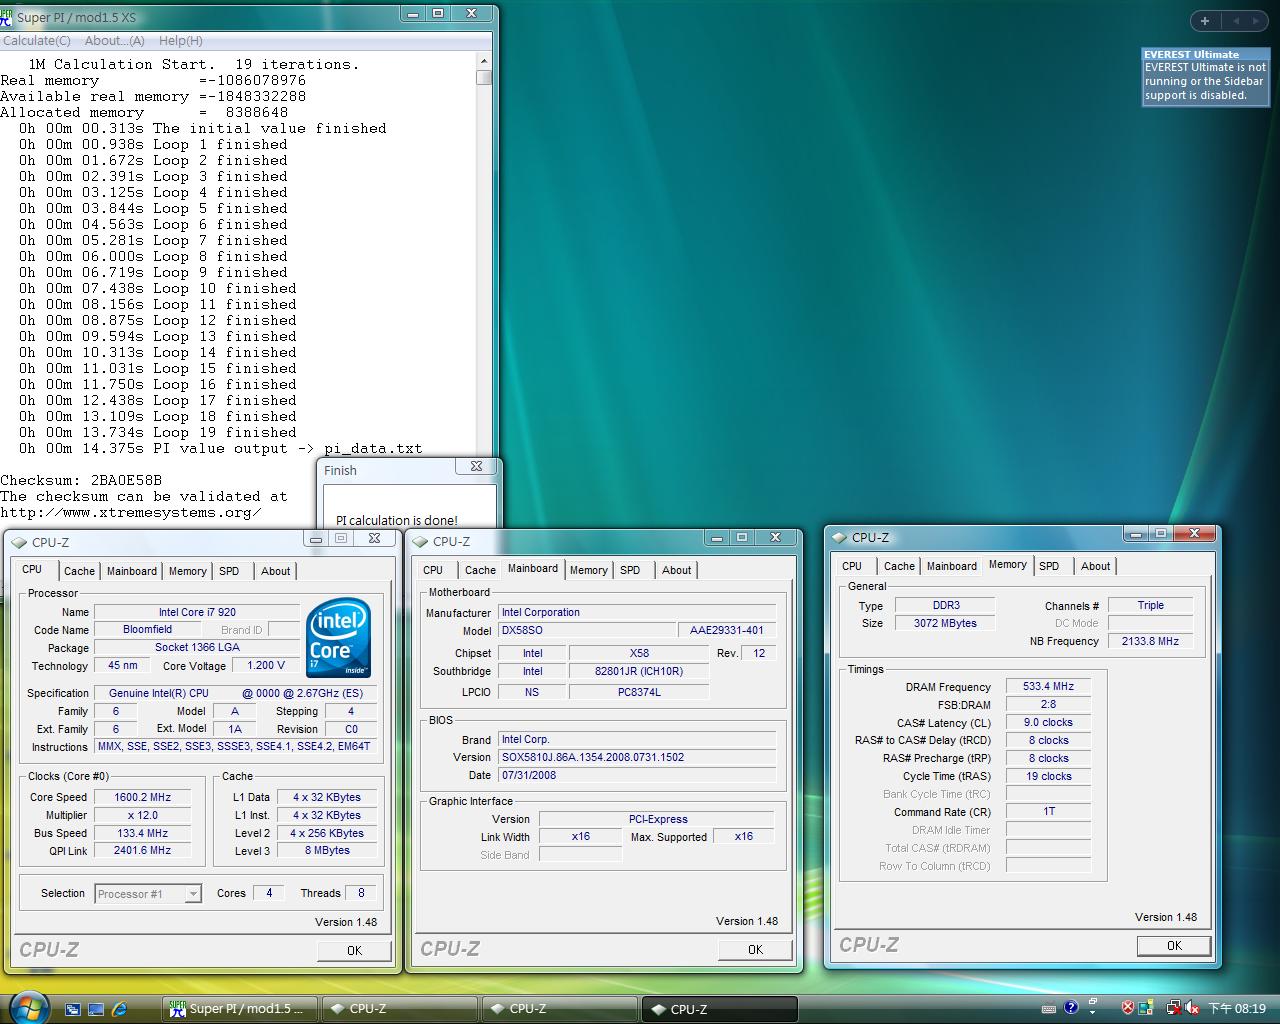Open the red security shield tray icon

(1128, 1008)
